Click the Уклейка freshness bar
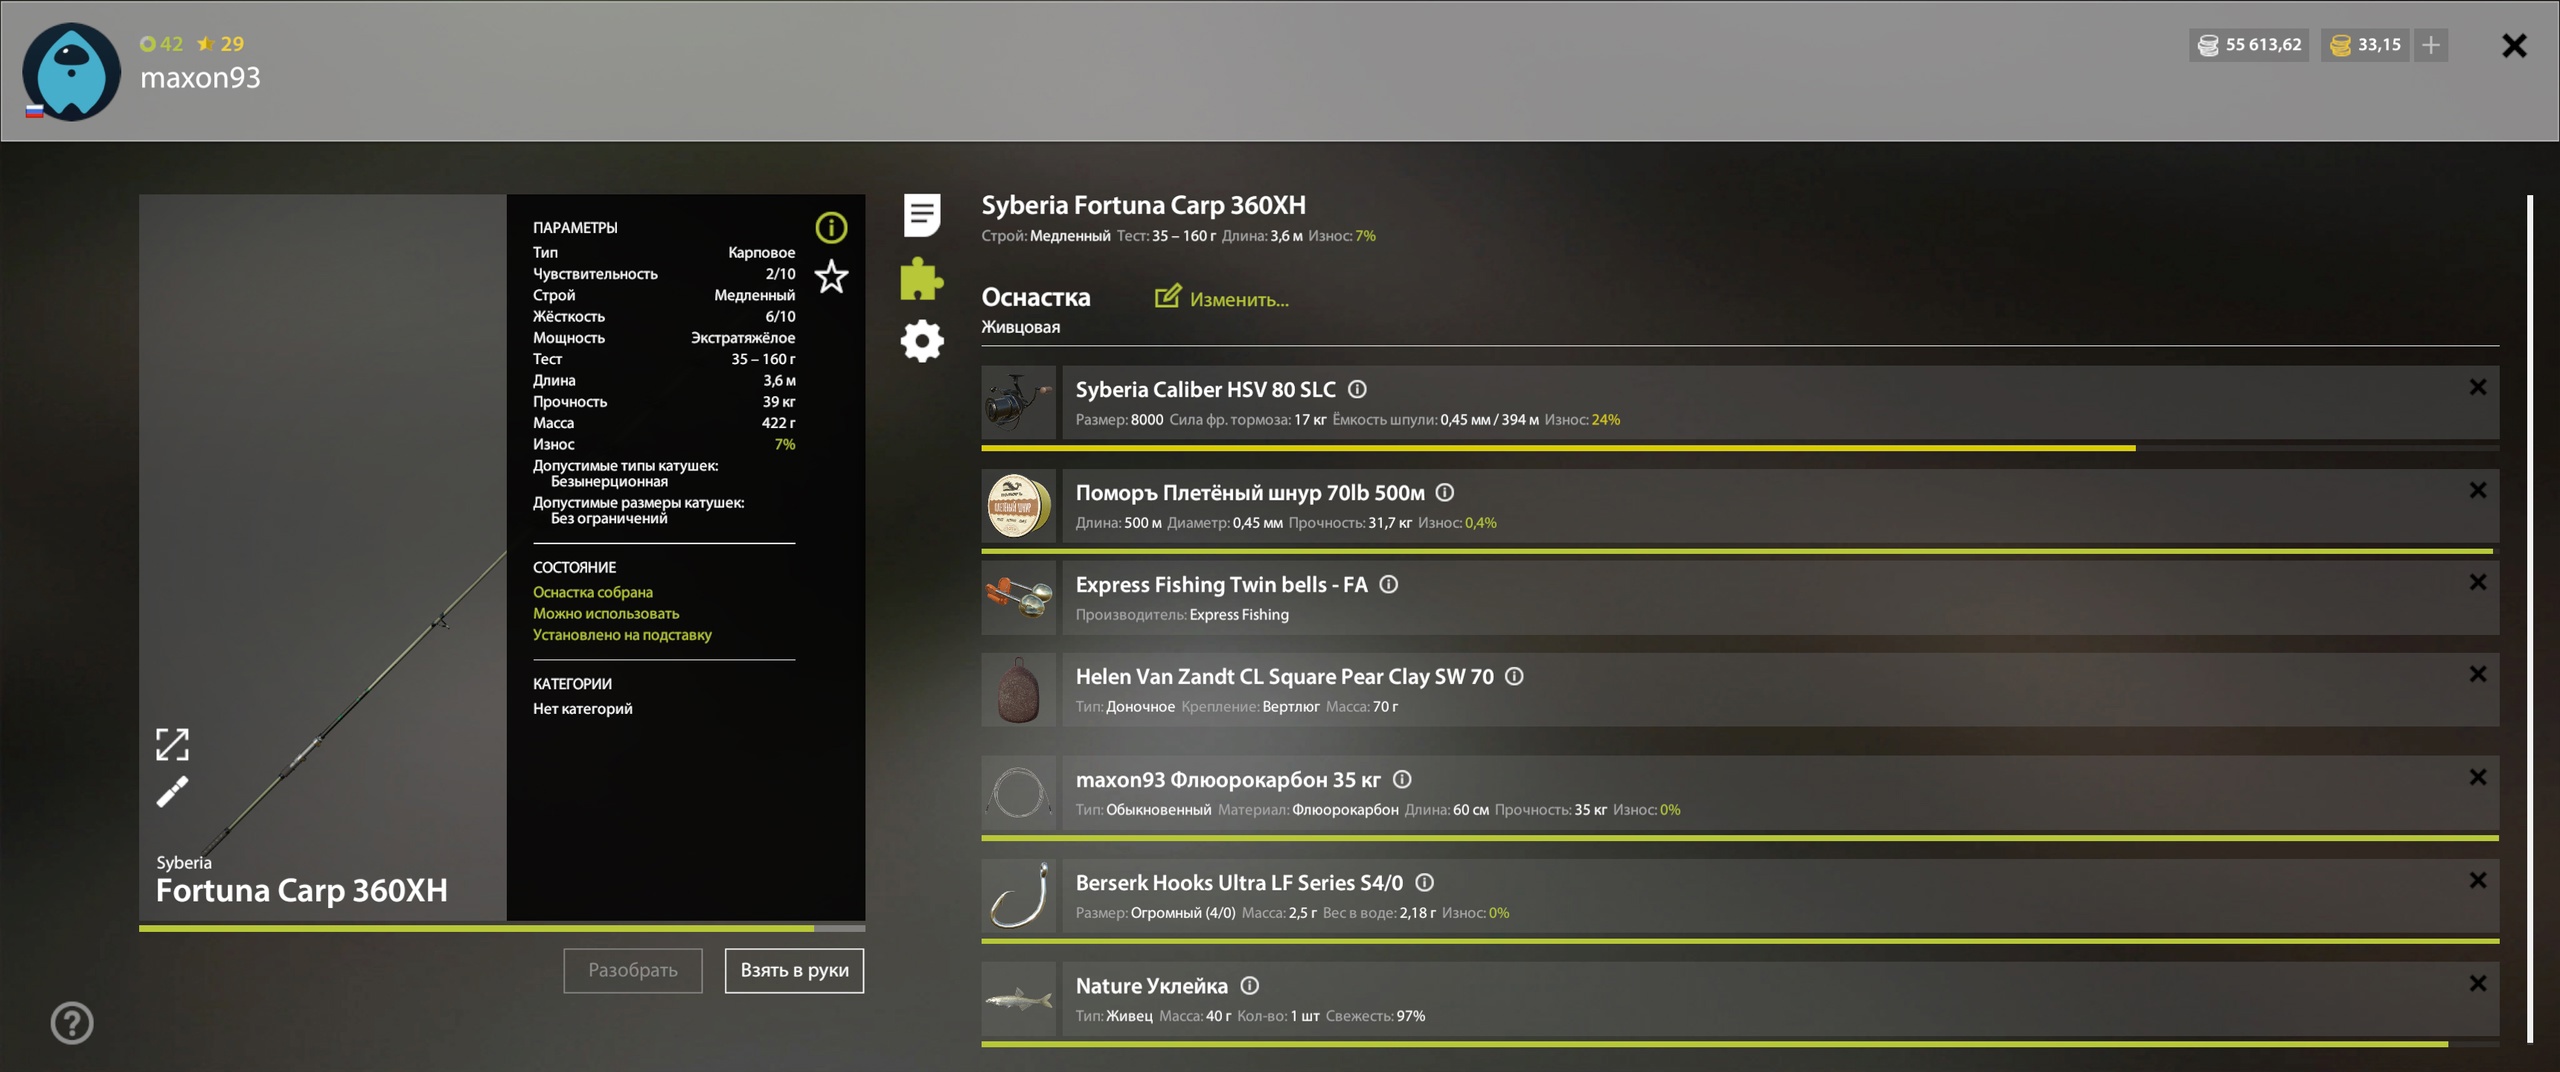Viewport: 2560px width, 1072px height. click(1740, 1044)
